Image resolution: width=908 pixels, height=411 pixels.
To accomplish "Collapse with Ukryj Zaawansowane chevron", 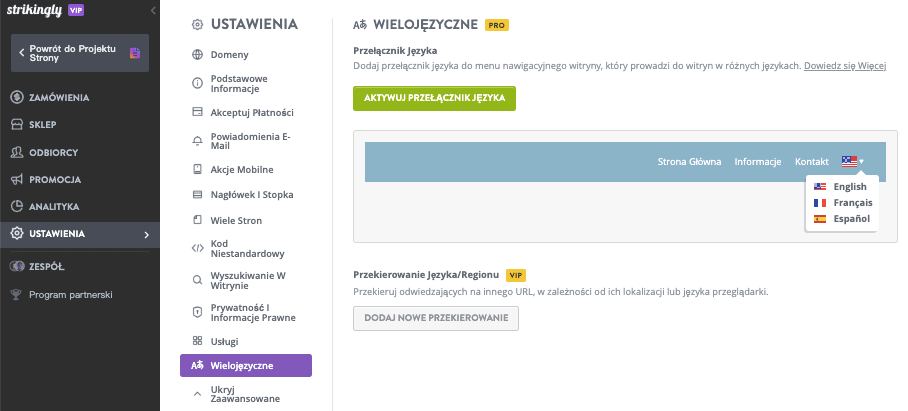I will [197, 394].
